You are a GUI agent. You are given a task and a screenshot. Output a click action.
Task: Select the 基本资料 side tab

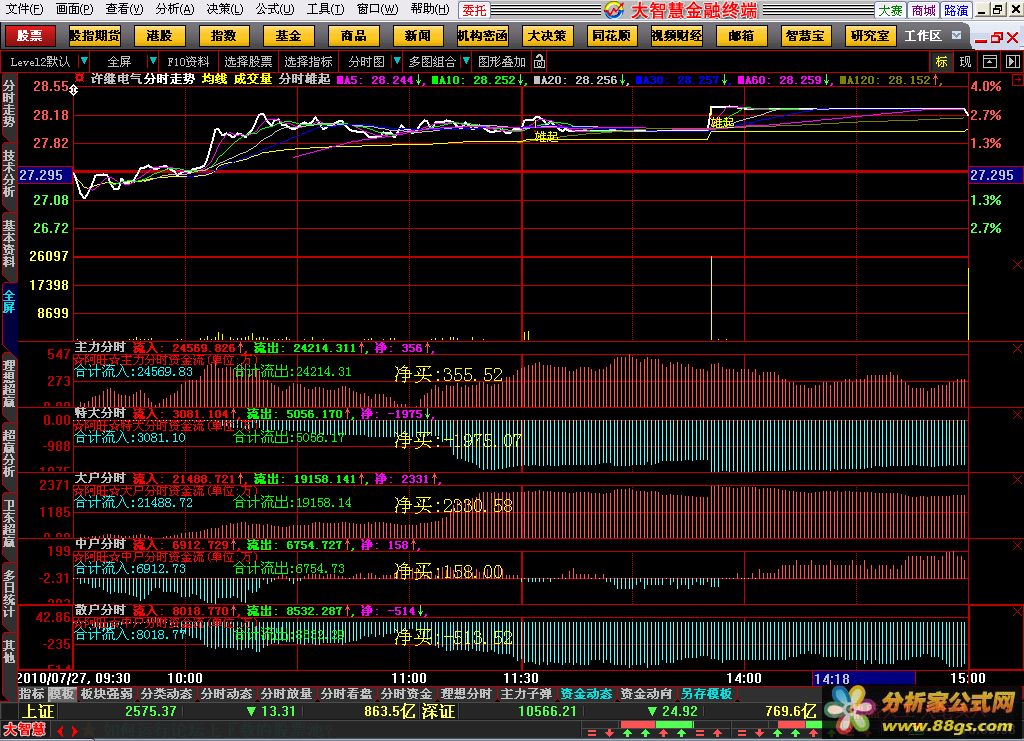point(8,244)
